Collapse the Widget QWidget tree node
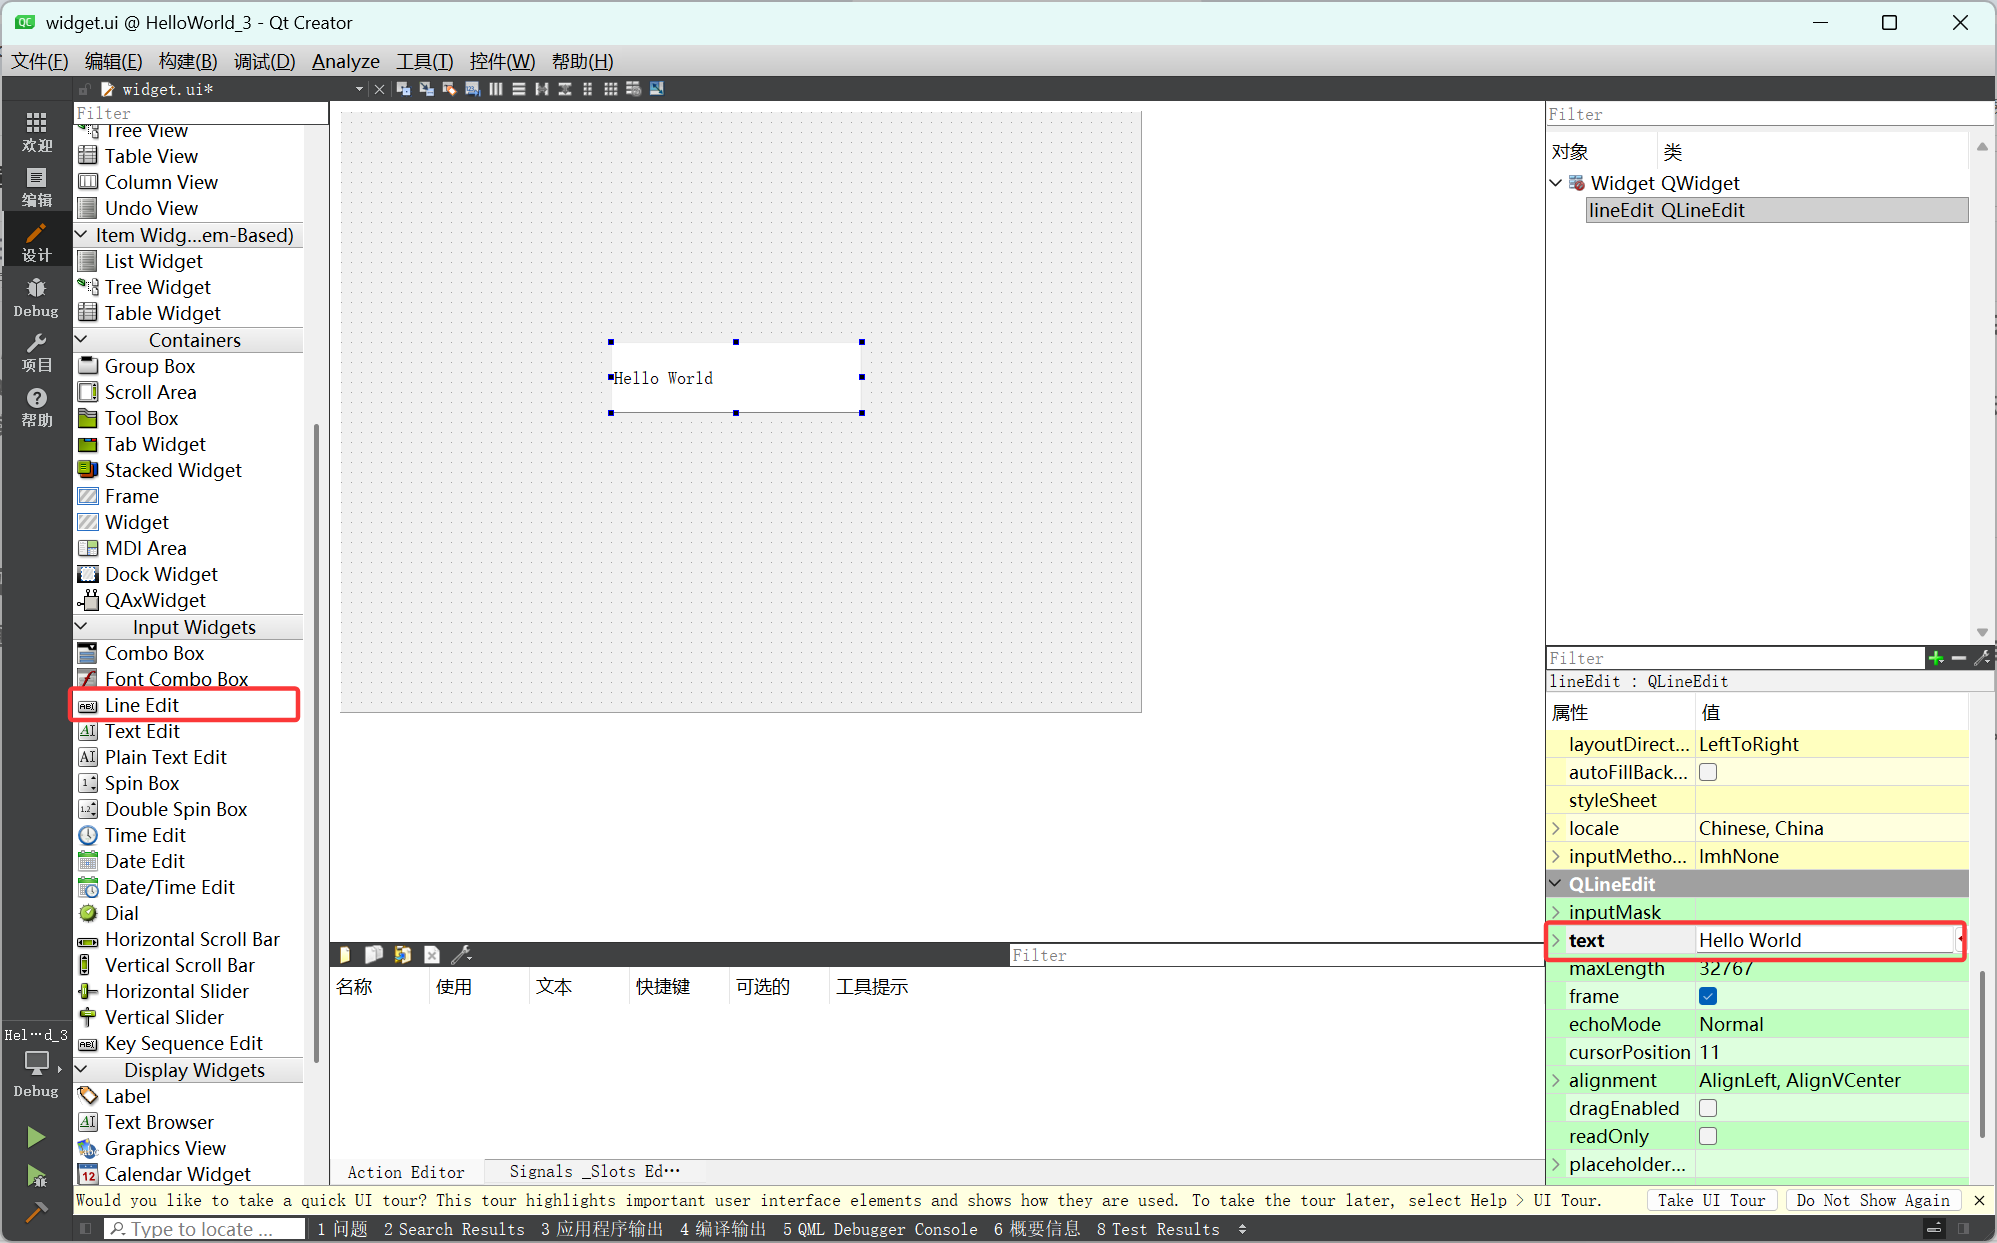Image resolution: width=1997 pixels, height=1243 pixels. [x=1556, y=183]
